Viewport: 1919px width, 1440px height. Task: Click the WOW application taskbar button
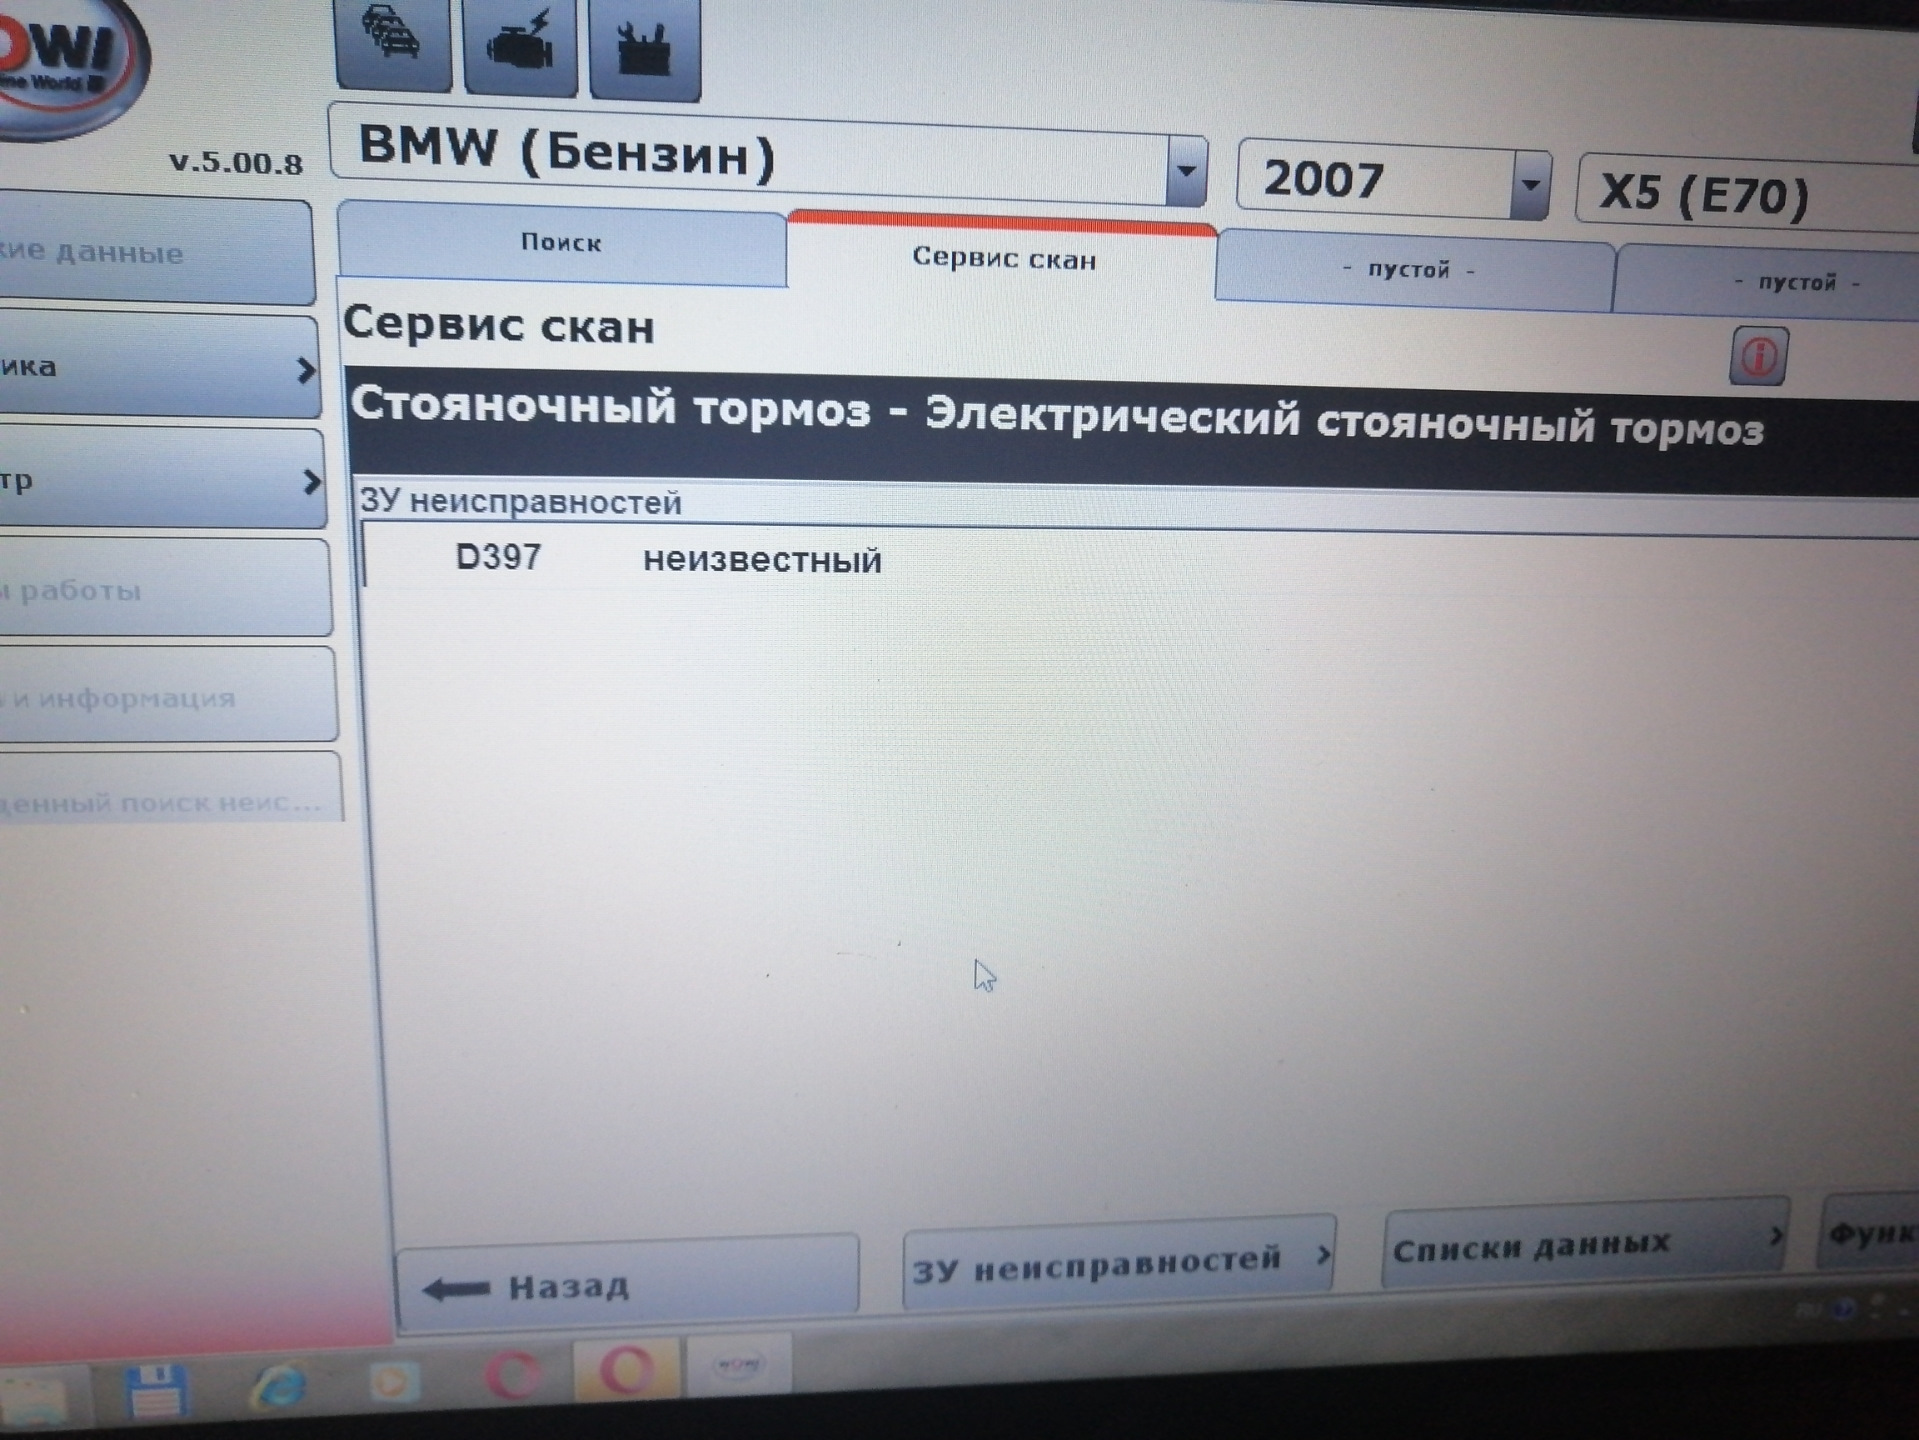pos(738,1363)
